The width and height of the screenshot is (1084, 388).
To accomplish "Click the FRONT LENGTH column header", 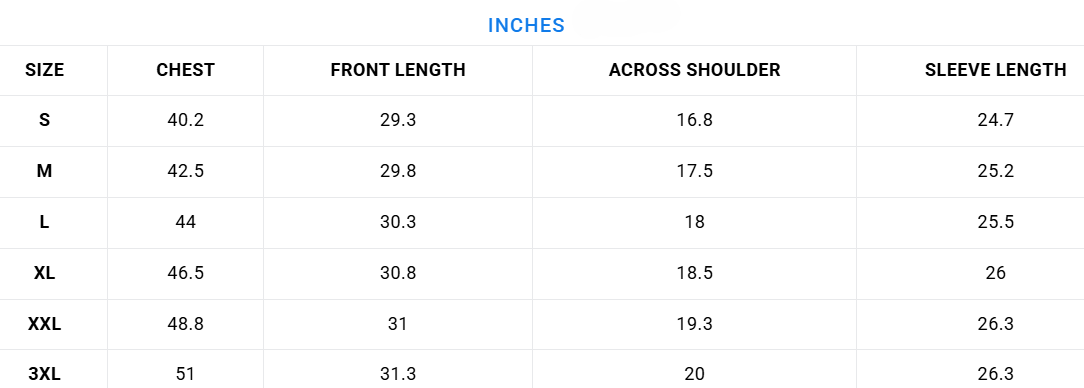I will (398, 70).
